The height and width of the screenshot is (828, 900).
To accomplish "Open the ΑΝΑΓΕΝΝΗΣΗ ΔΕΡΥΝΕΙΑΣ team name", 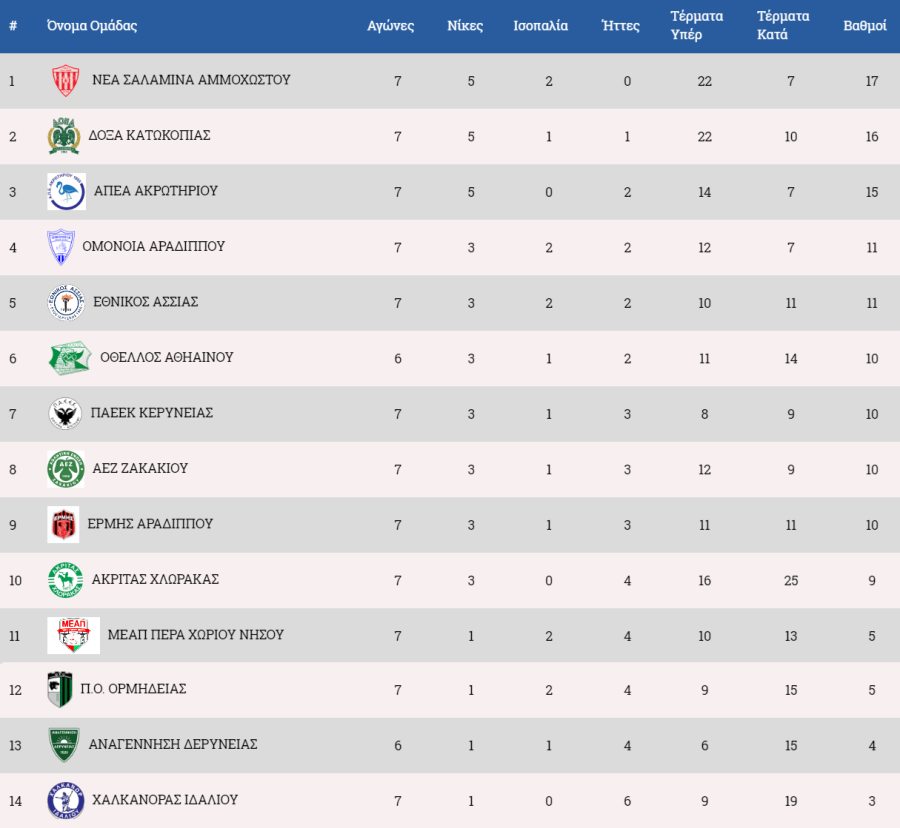I will 173,744.
